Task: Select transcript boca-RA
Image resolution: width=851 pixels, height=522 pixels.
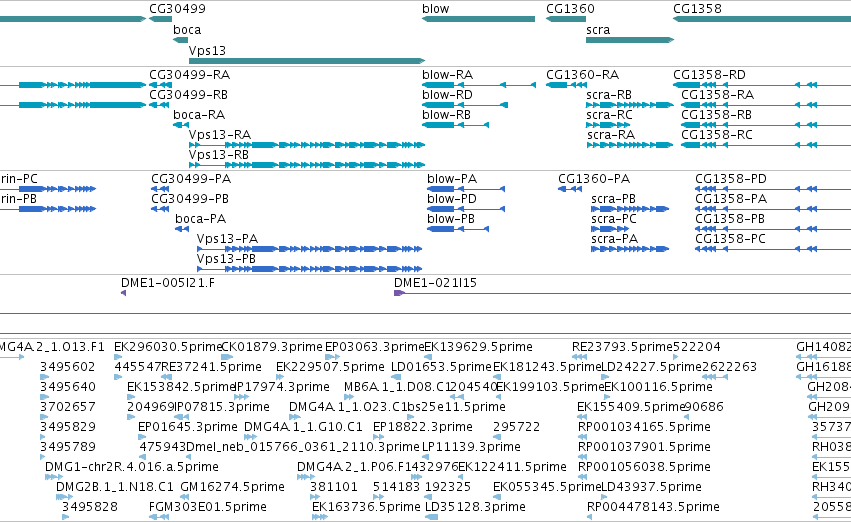Action: (199, 115)
